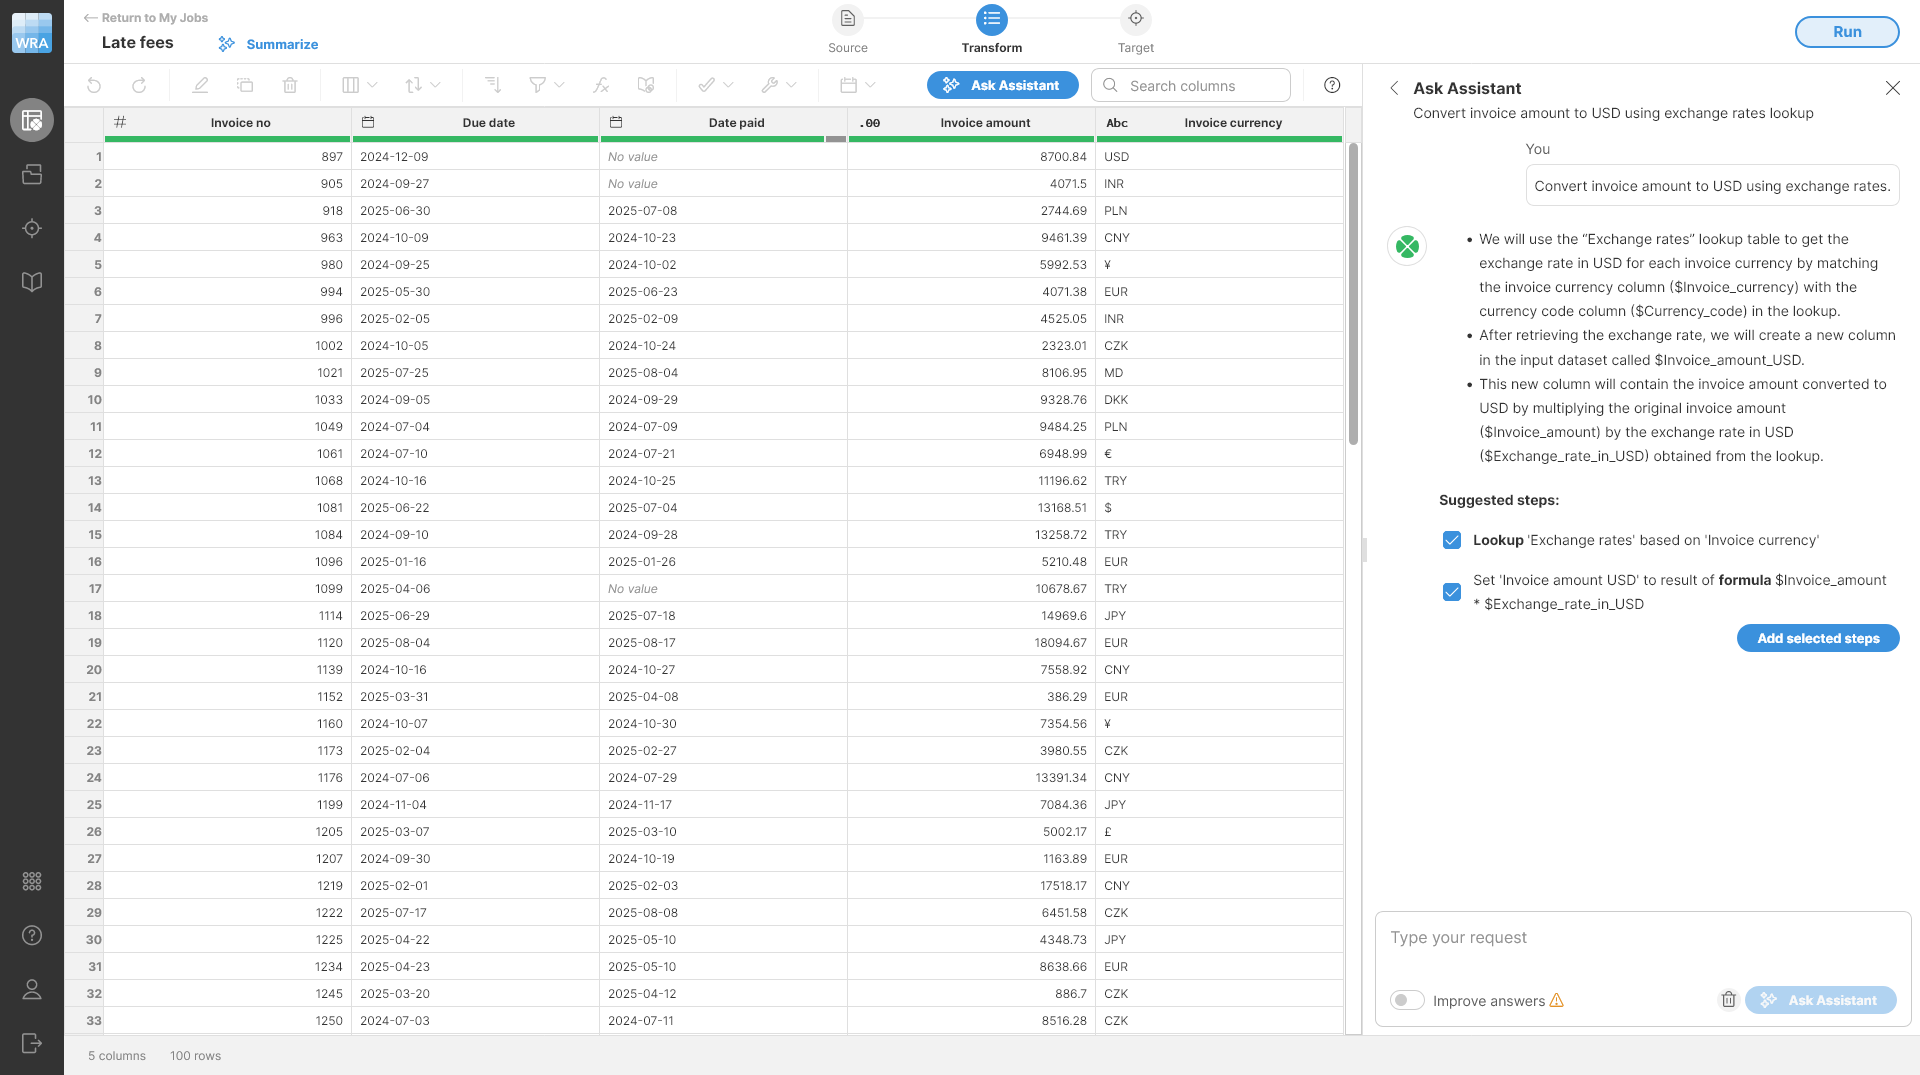Clear chat with trash icon in assistant panel
Image resolution: width=1920 pixels, height=1075 pixels.
pos(1728,1000)
